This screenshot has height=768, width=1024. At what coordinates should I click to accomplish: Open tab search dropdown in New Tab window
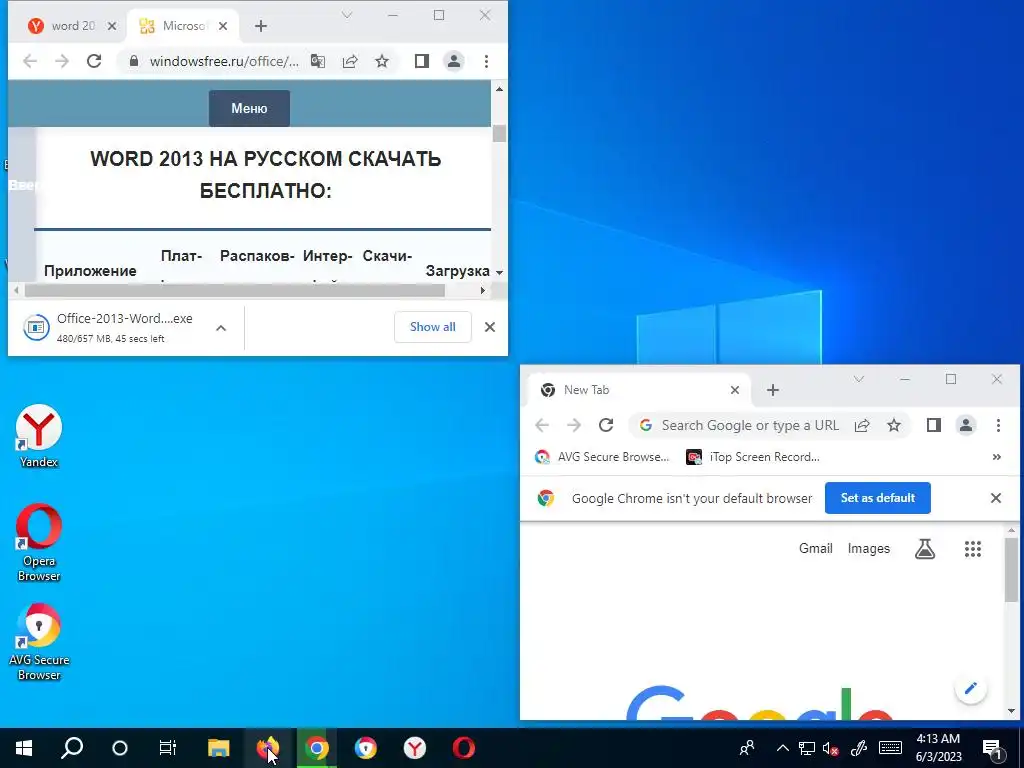(859, 379)
